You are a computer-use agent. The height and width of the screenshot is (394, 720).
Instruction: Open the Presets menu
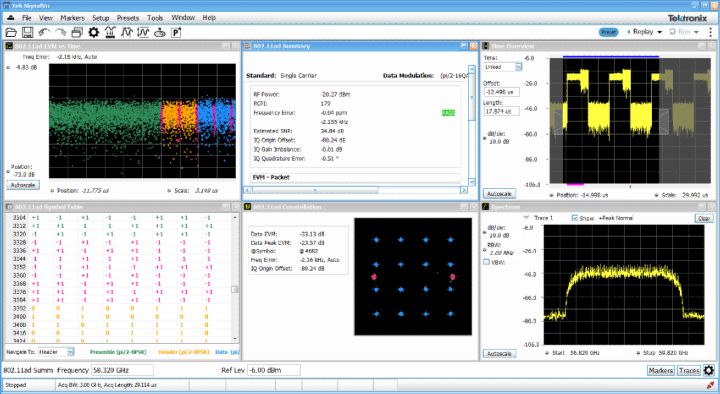tap(128, 18)
